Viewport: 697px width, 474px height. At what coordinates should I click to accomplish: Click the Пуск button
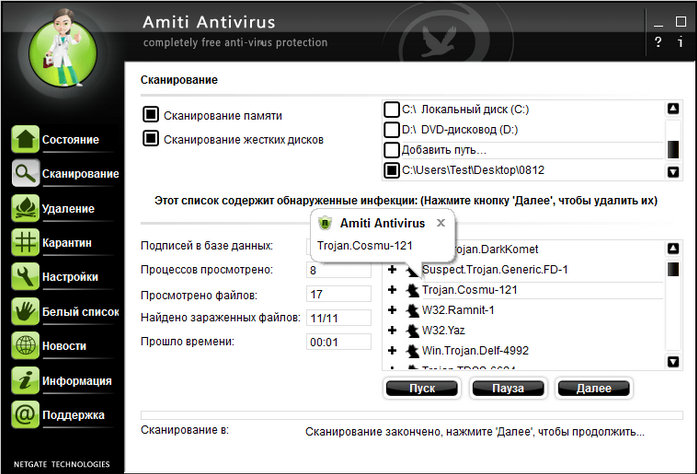click(x=422, y=388)
